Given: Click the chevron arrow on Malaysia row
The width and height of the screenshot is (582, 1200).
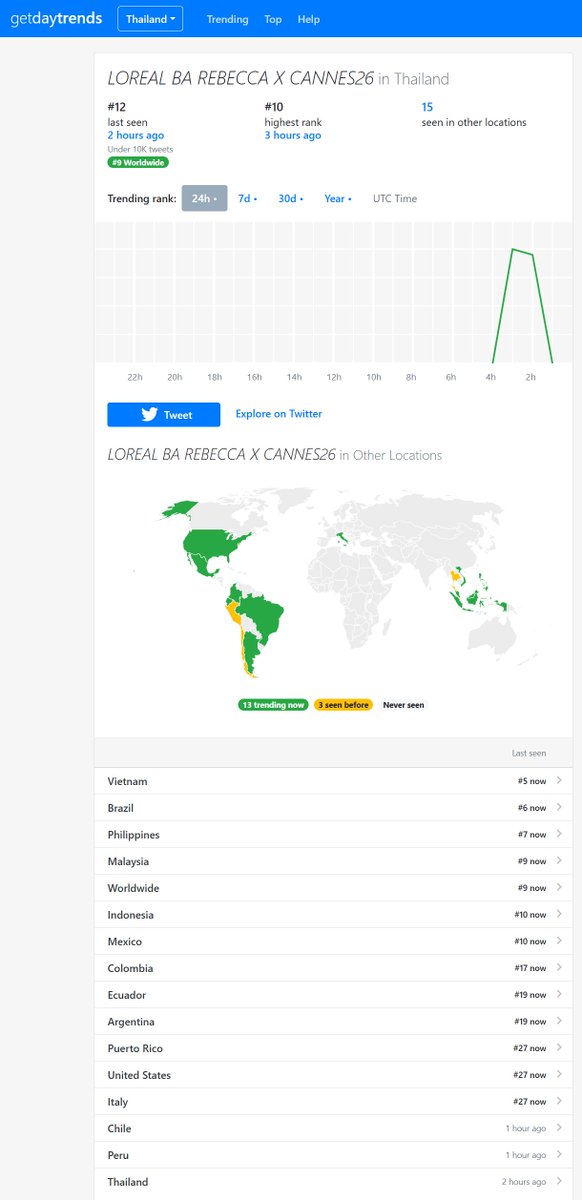Looking at the screenshot, I should tap(559, 861).
